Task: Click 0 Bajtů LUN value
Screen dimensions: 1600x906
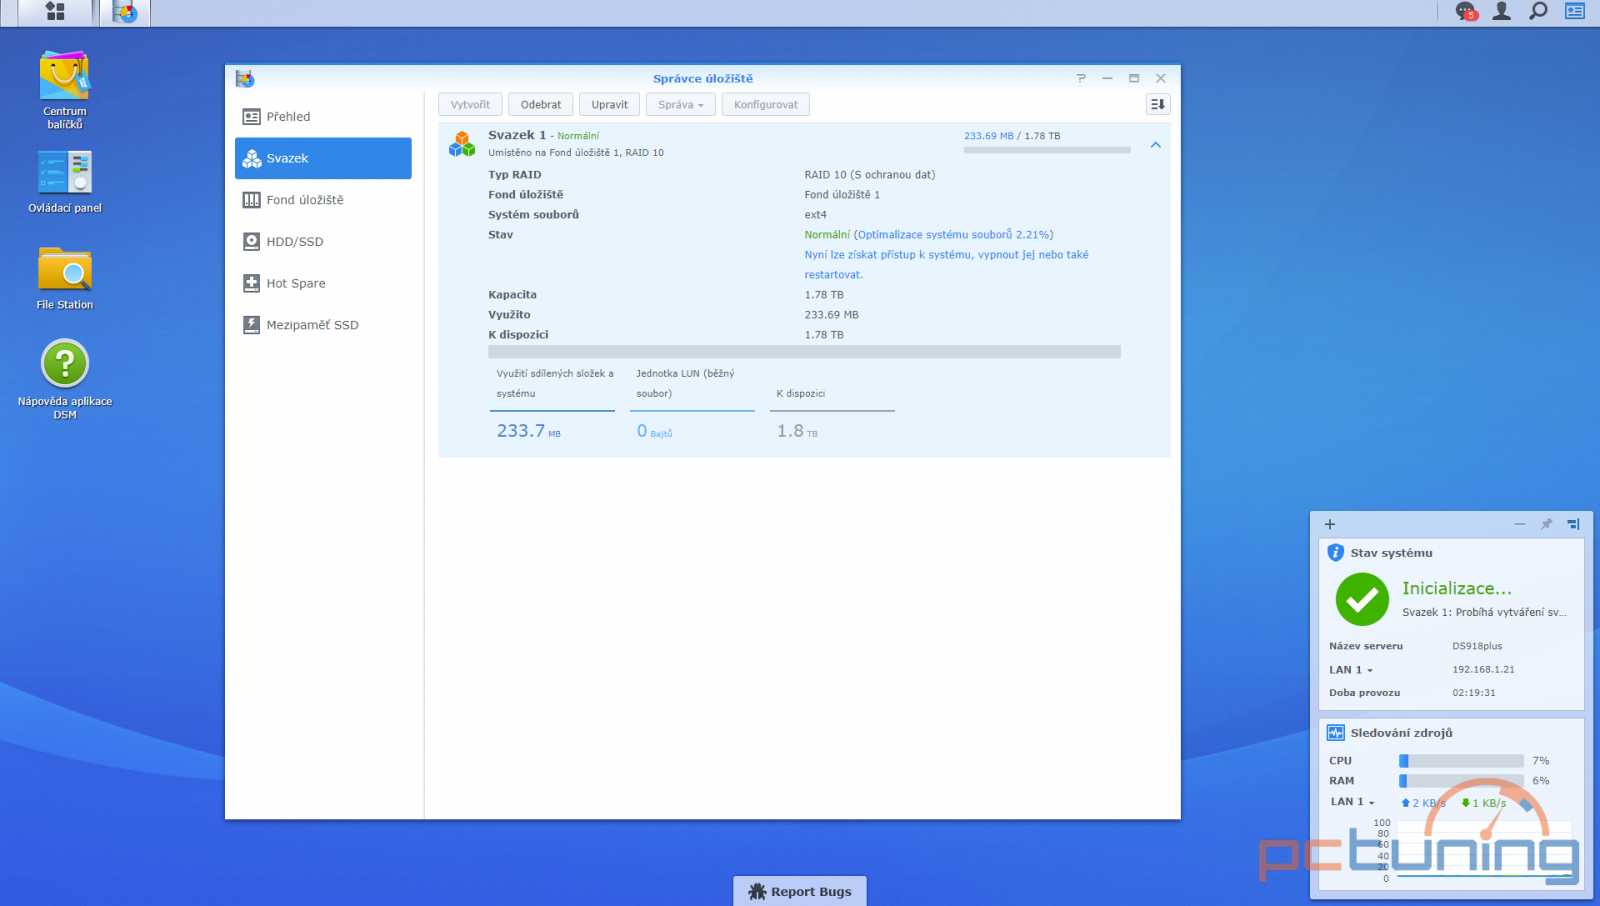Action: tap(655, 431)
